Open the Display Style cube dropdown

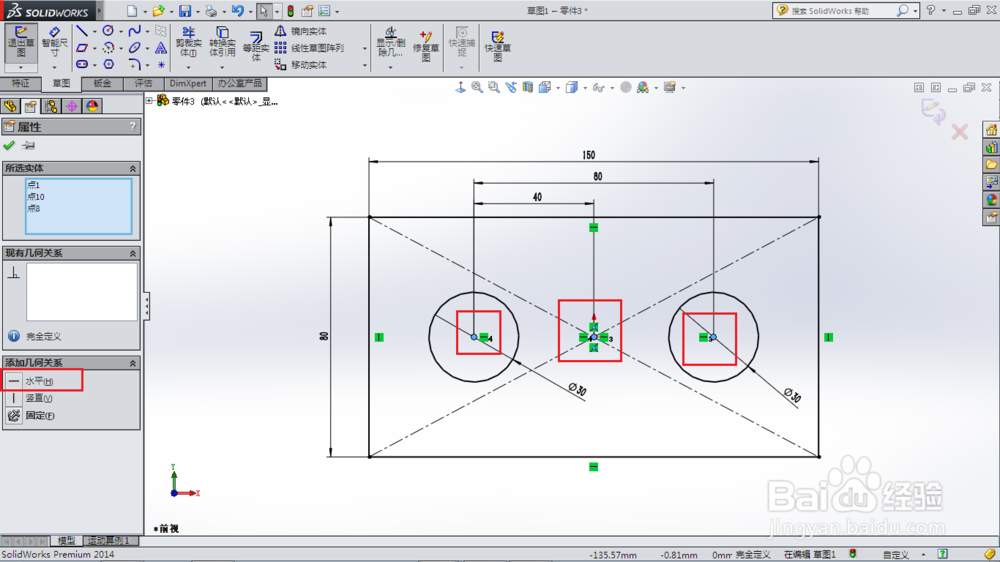click(x=585, y=88)
